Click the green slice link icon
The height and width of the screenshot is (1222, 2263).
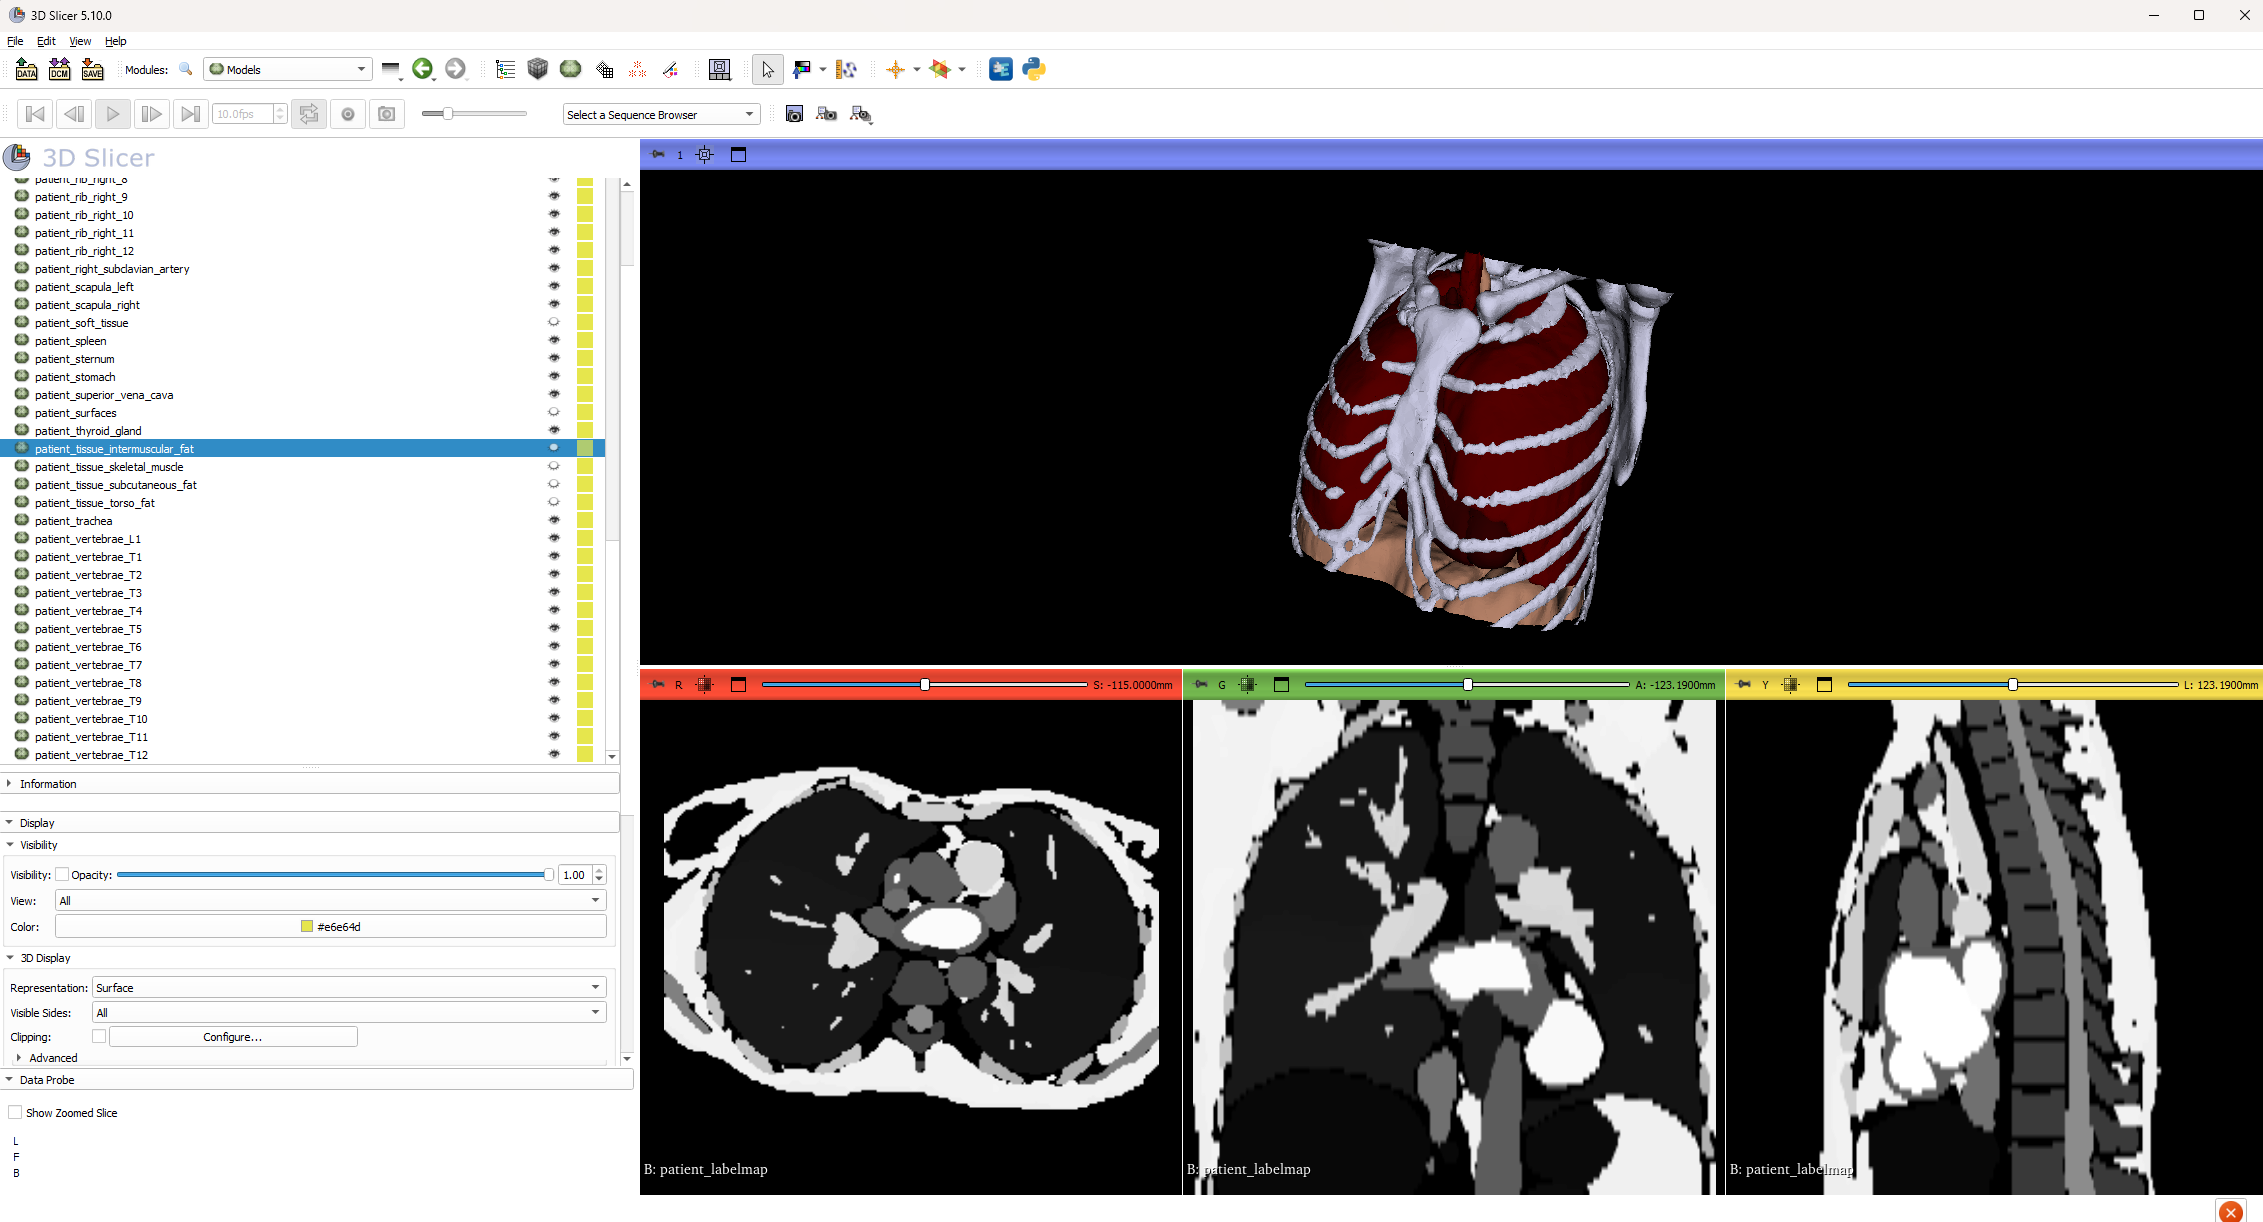click(1247, 685)
